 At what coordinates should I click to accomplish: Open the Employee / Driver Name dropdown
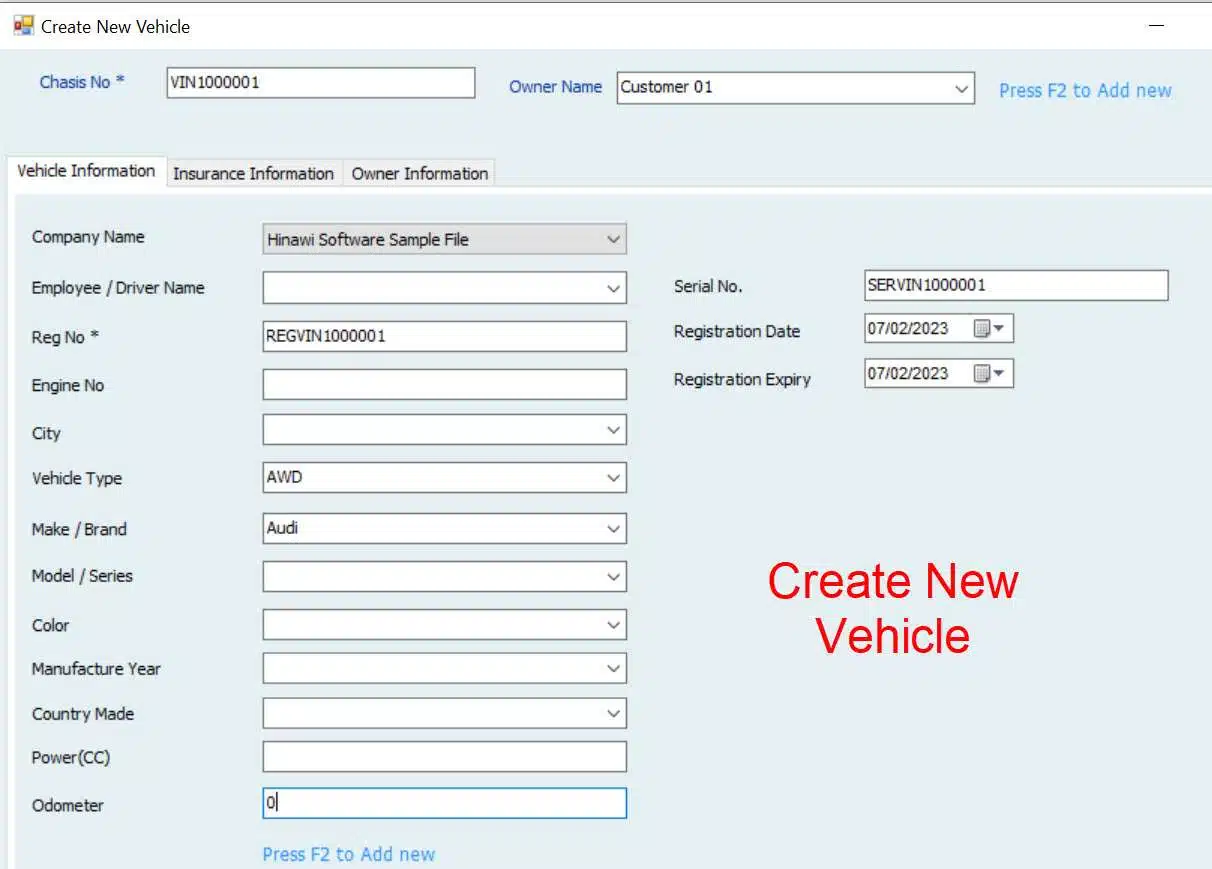coord(613,288)
